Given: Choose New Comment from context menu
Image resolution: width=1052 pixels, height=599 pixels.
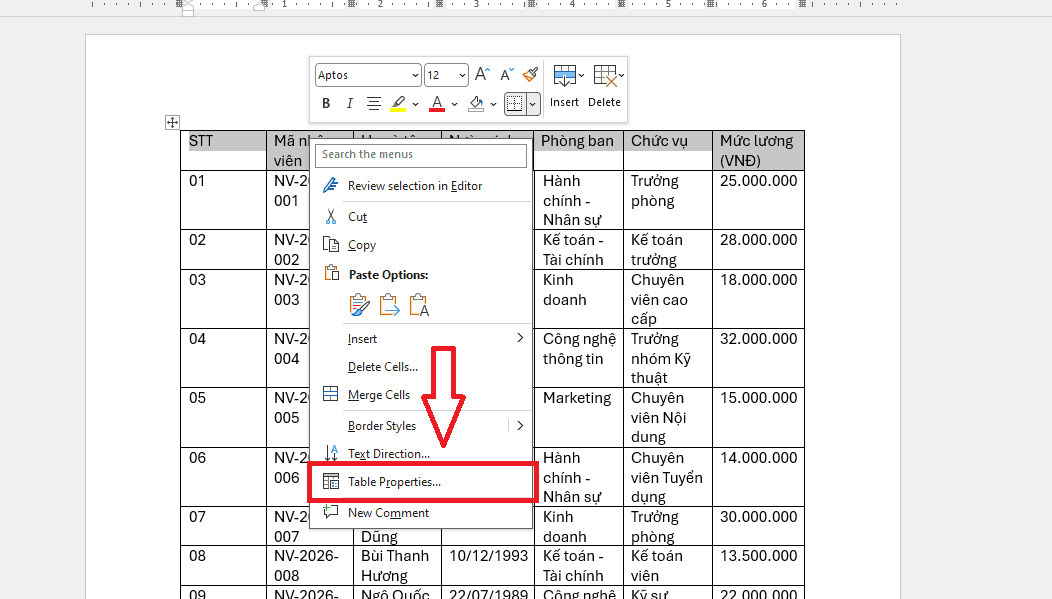Looking at the screenshot, I should (421, 512).
